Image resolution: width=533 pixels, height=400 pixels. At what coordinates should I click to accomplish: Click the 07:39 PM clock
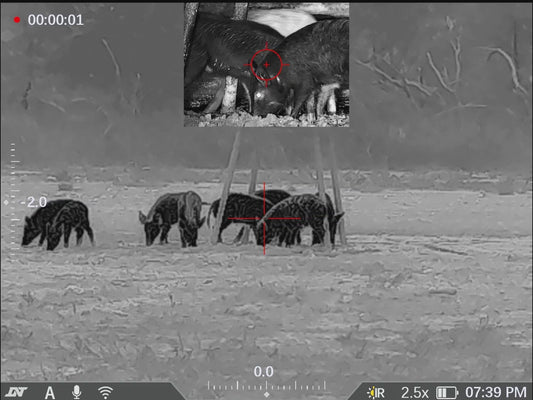pos(496,393)
